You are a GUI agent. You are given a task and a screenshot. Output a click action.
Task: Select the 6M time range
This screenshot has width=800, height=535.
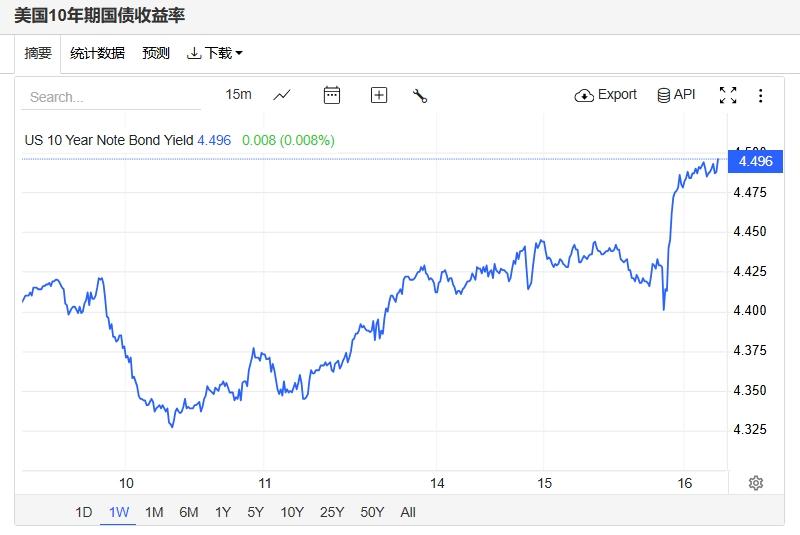pos(189,512)
